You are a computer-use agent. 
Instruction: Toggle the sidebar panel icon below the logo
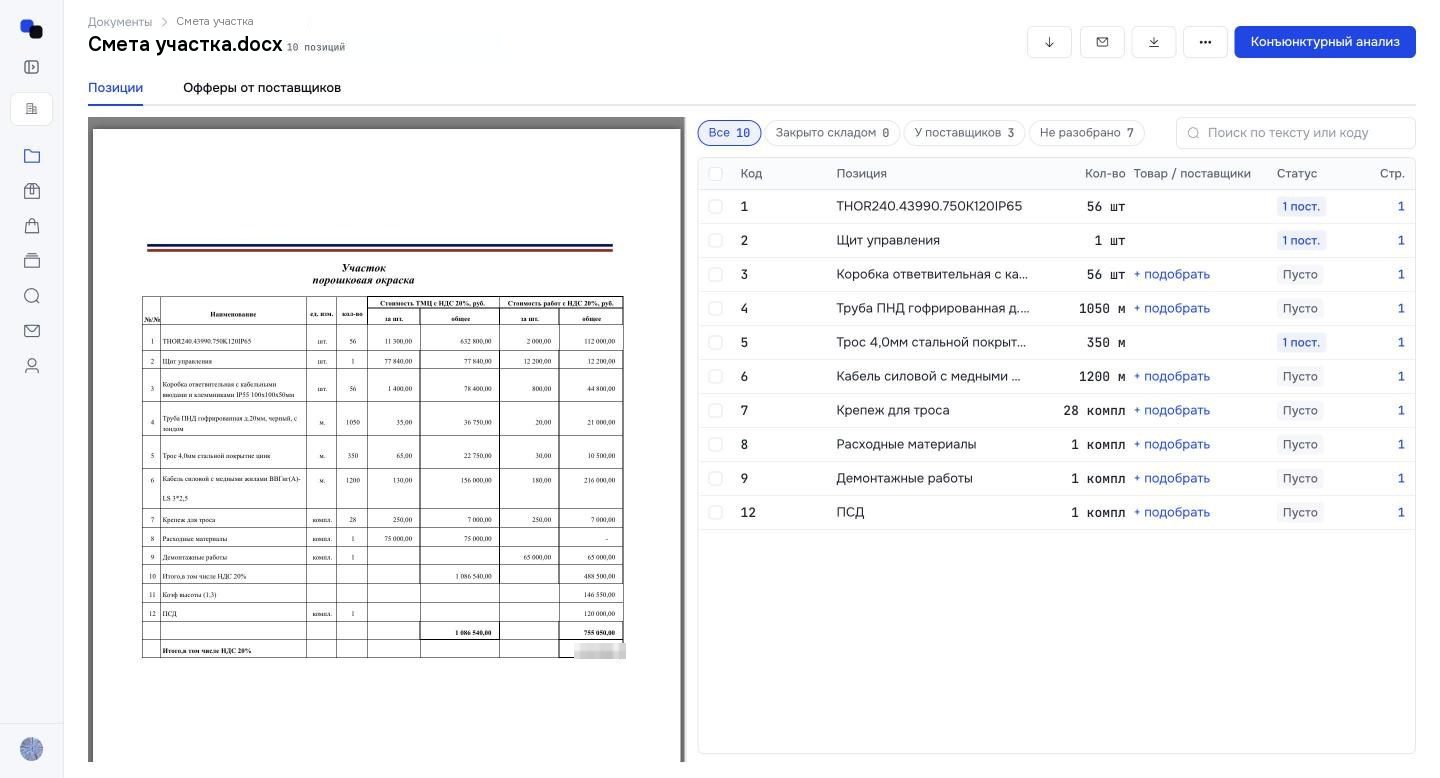(x=32, y=67)
